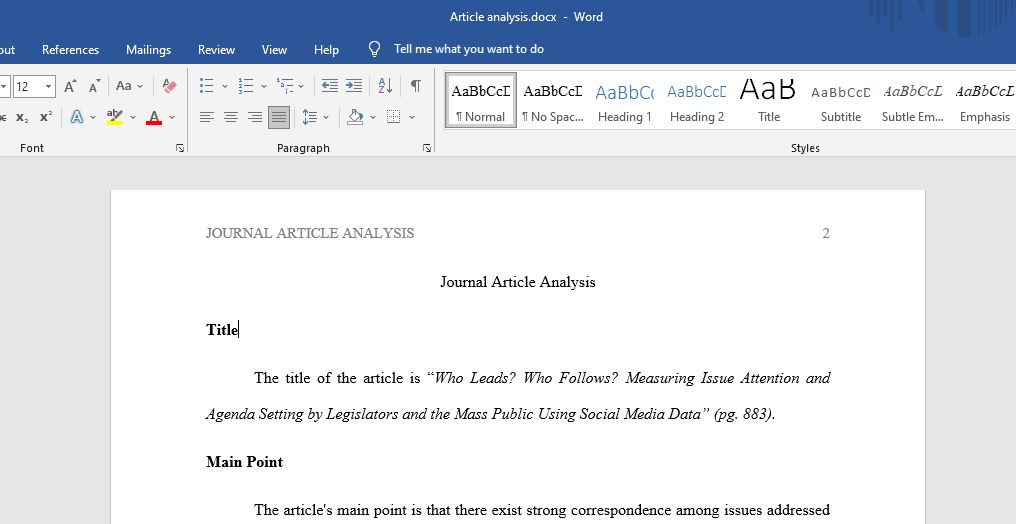Expand highlight color dropdown arrow

point(133,117)
